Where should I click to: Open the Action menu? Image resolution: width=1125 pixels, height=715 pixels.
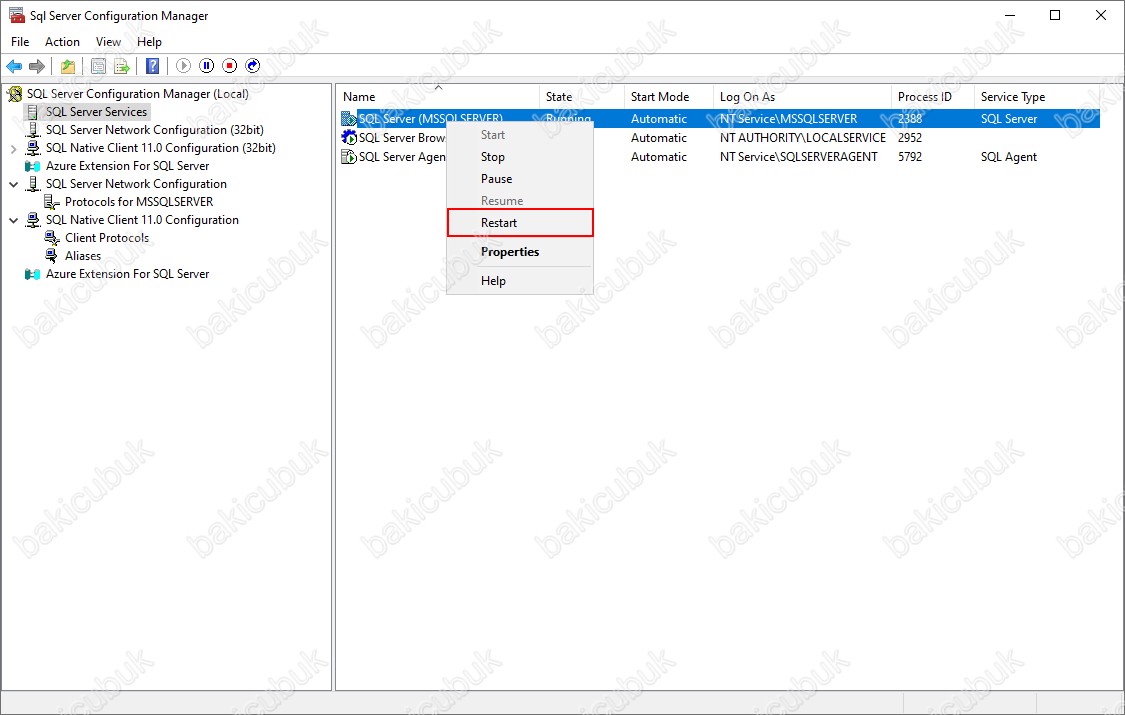pyautogui.click(x=62, y=42)
